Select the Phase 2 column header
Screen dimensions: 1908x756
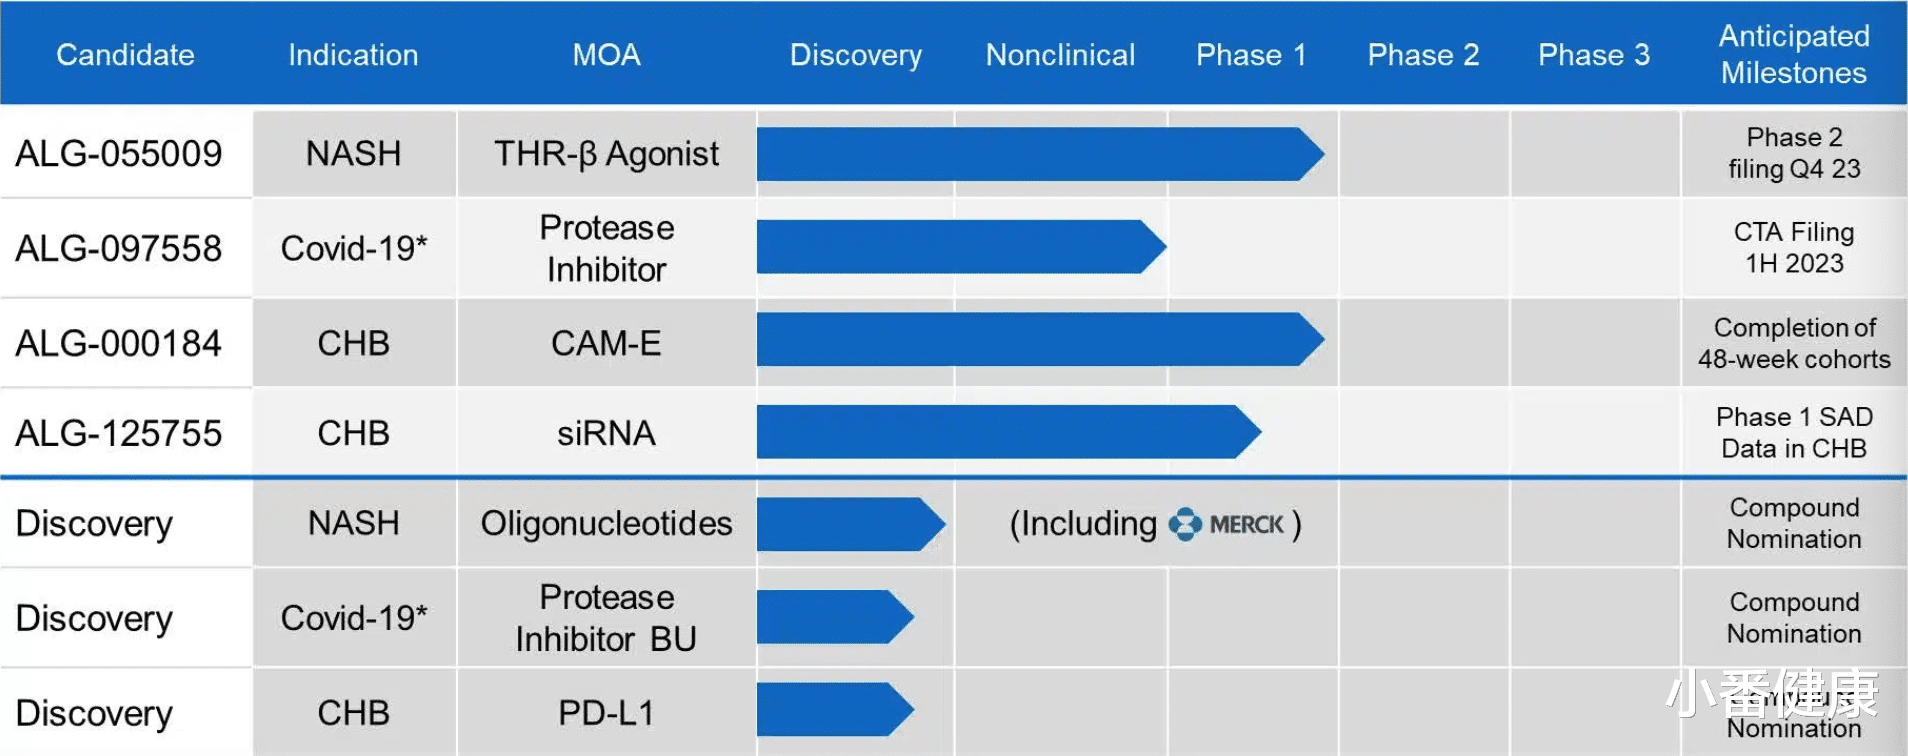point(1423,55)
